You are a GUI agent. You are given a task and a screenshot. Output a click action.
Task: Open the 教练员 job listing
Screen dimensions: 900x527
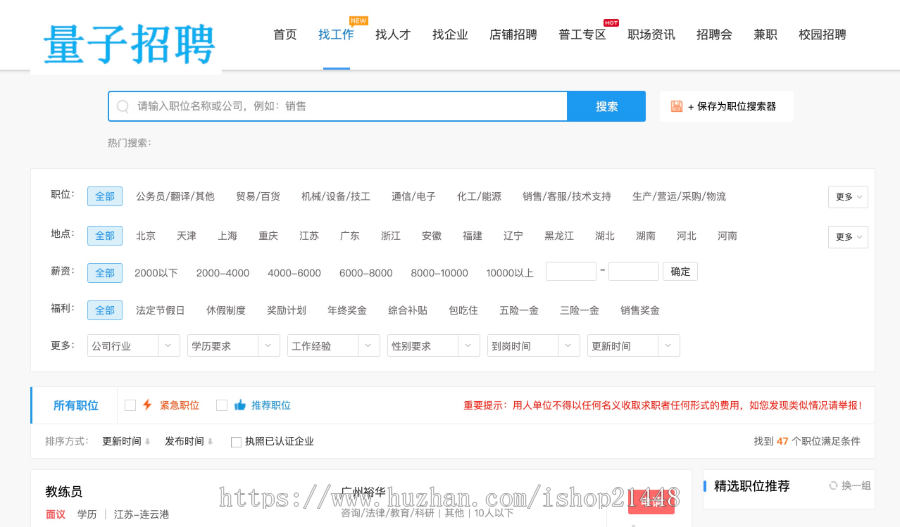(64, 491)
